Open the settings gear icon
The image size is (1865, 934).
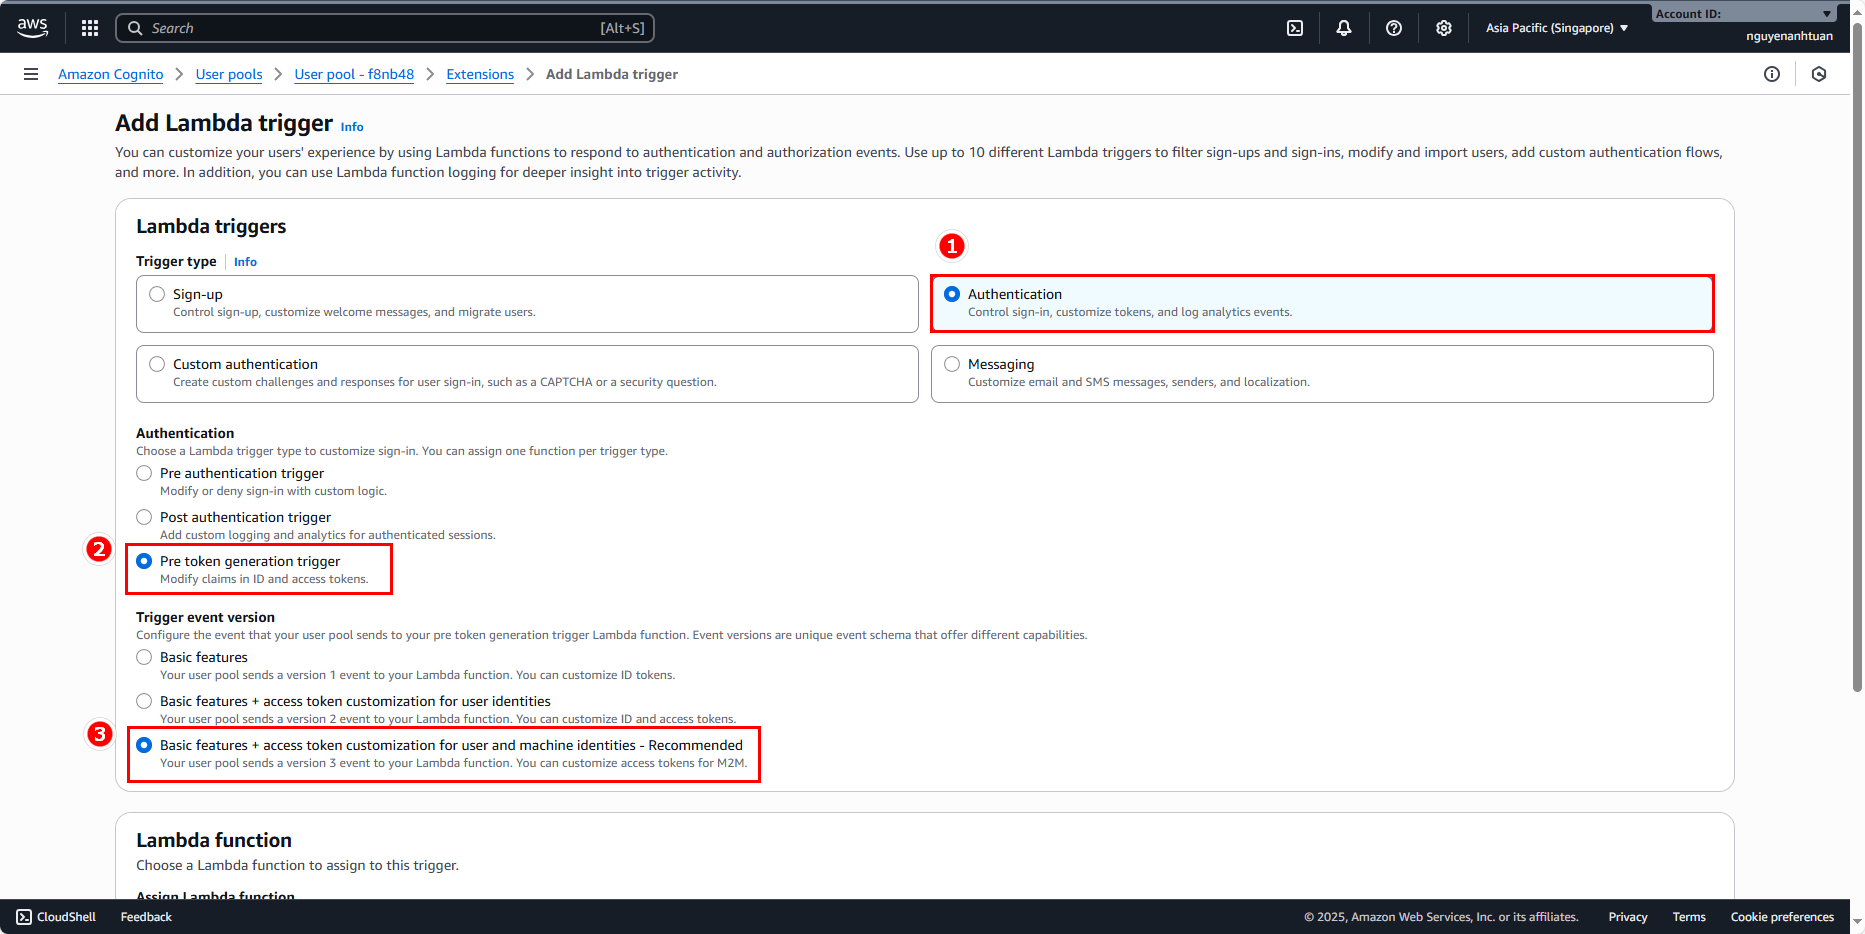point(1444,28)
